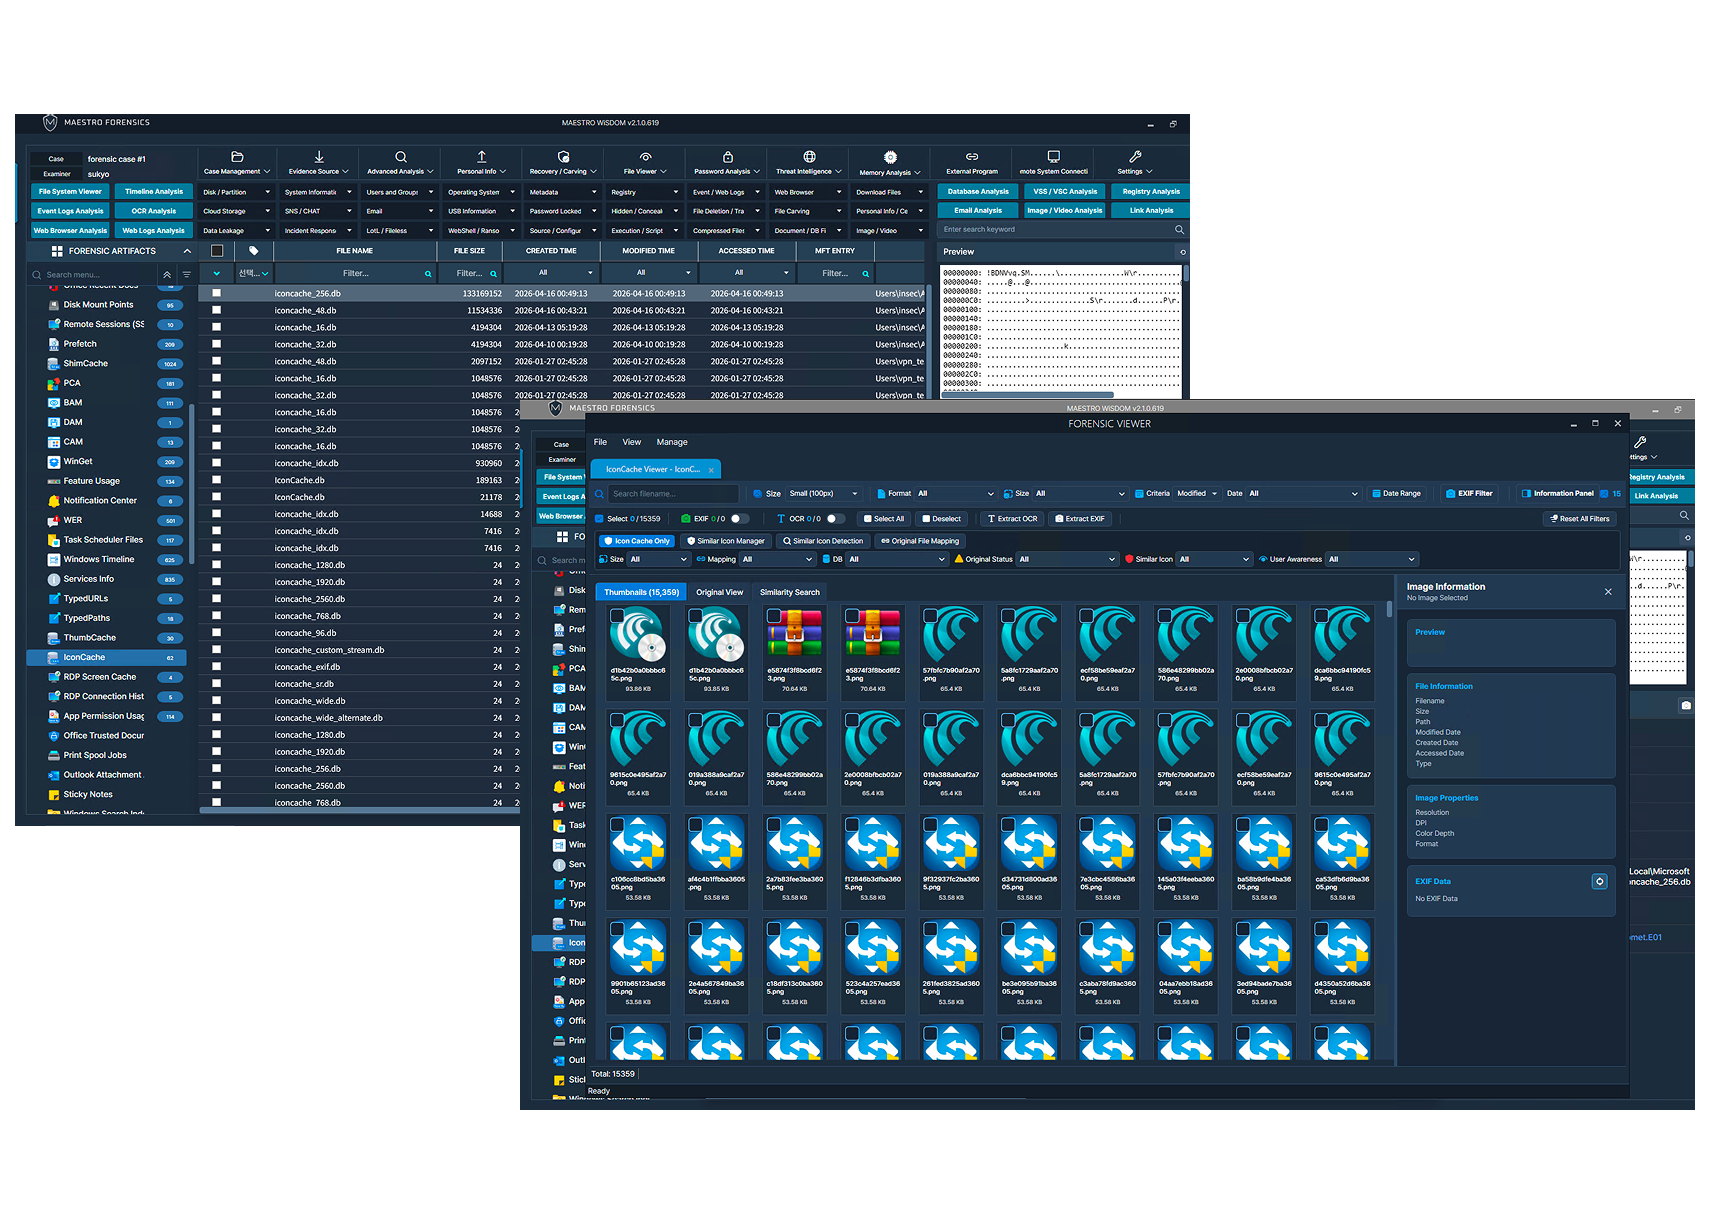Click the Evidence Source download icon
The width and height of the screenshot is (1710, 1224).
point(319,157)
